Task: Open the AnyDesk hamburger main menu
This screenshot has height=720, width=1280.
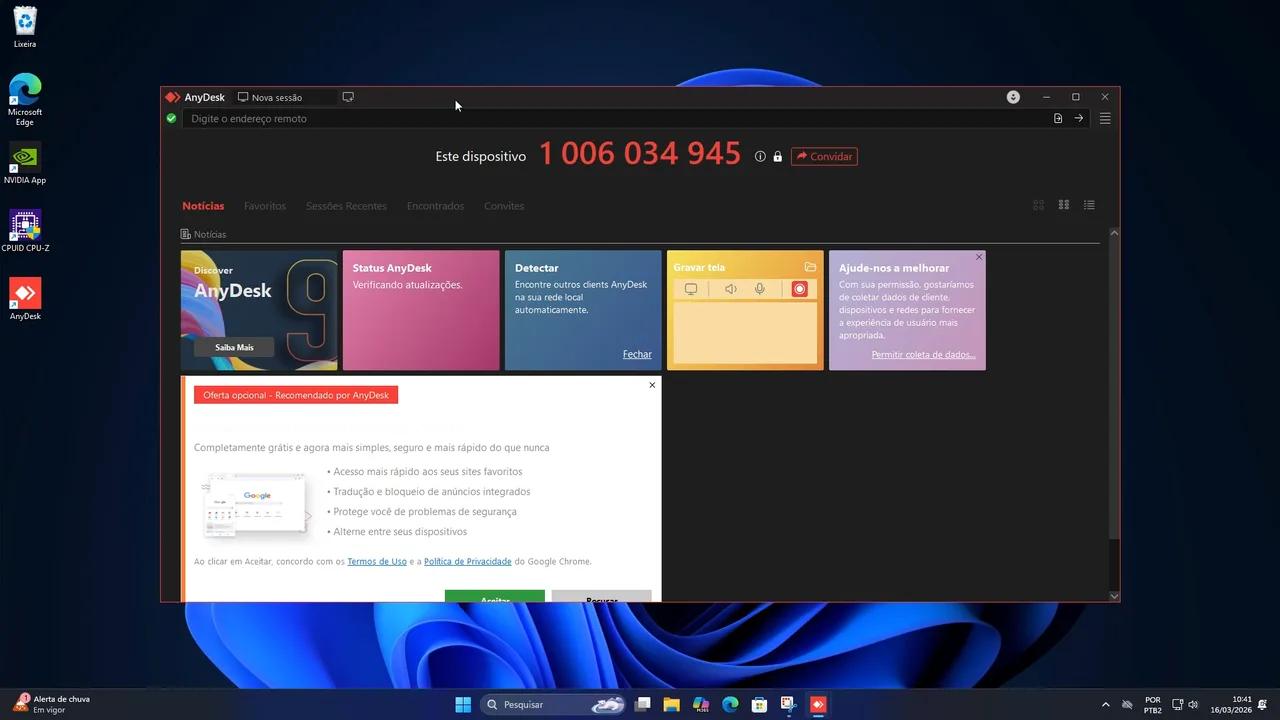Action: 1105,118
